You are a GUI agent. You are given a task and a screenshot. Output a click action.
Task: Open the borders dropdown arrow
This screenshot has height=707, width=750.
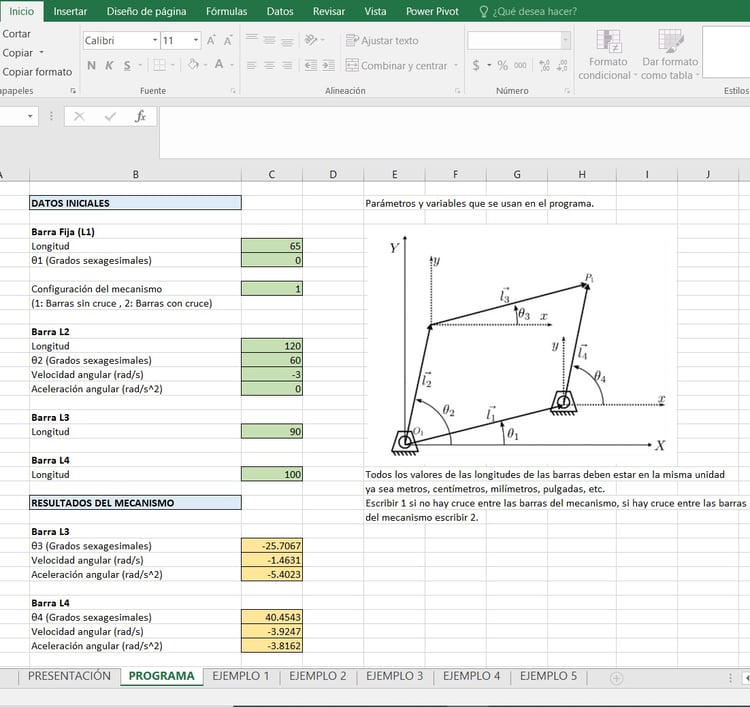pos(173,66)
